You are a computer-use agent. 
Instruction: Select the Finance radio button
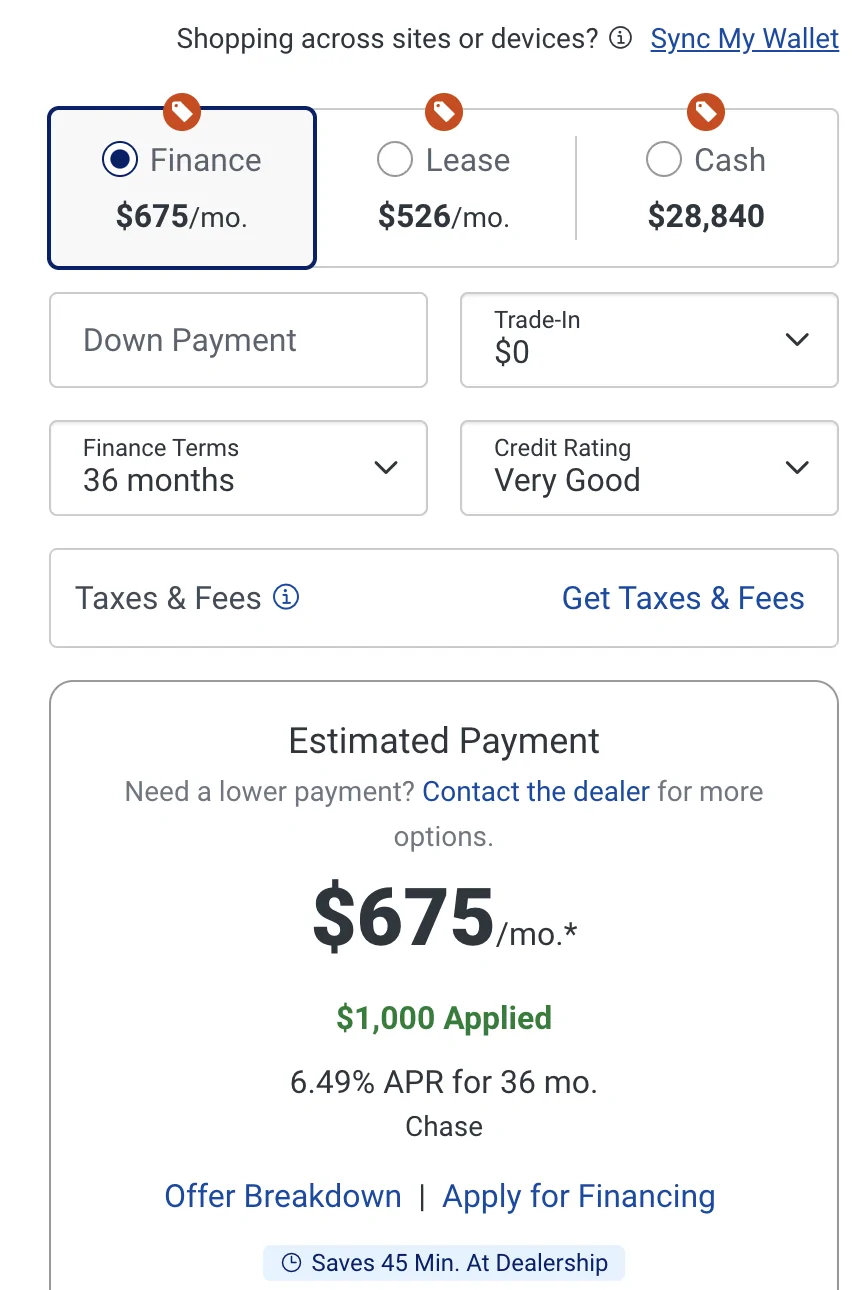(120, 160)
